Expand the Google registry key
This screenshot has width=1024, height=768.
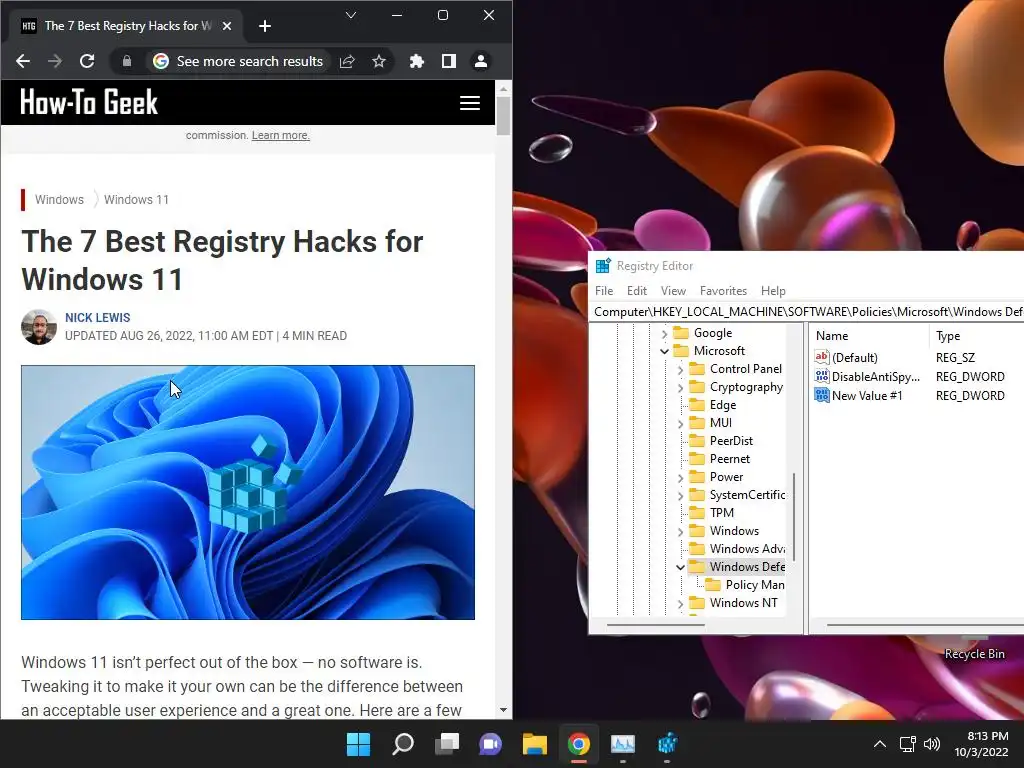664,334
